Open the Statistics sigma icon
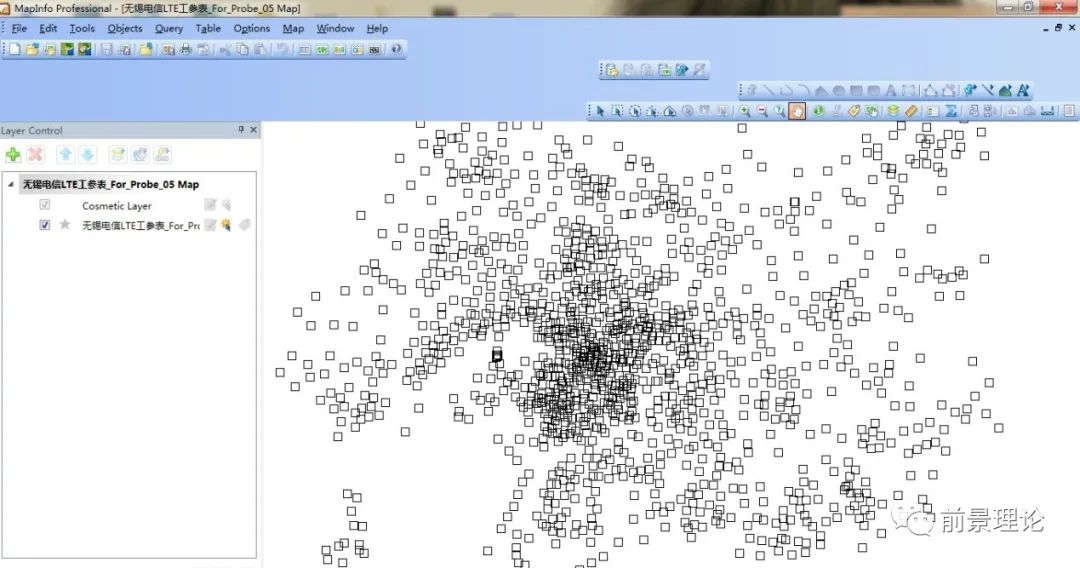This screenshot has width=1080, height=568. tap(951, 111)
